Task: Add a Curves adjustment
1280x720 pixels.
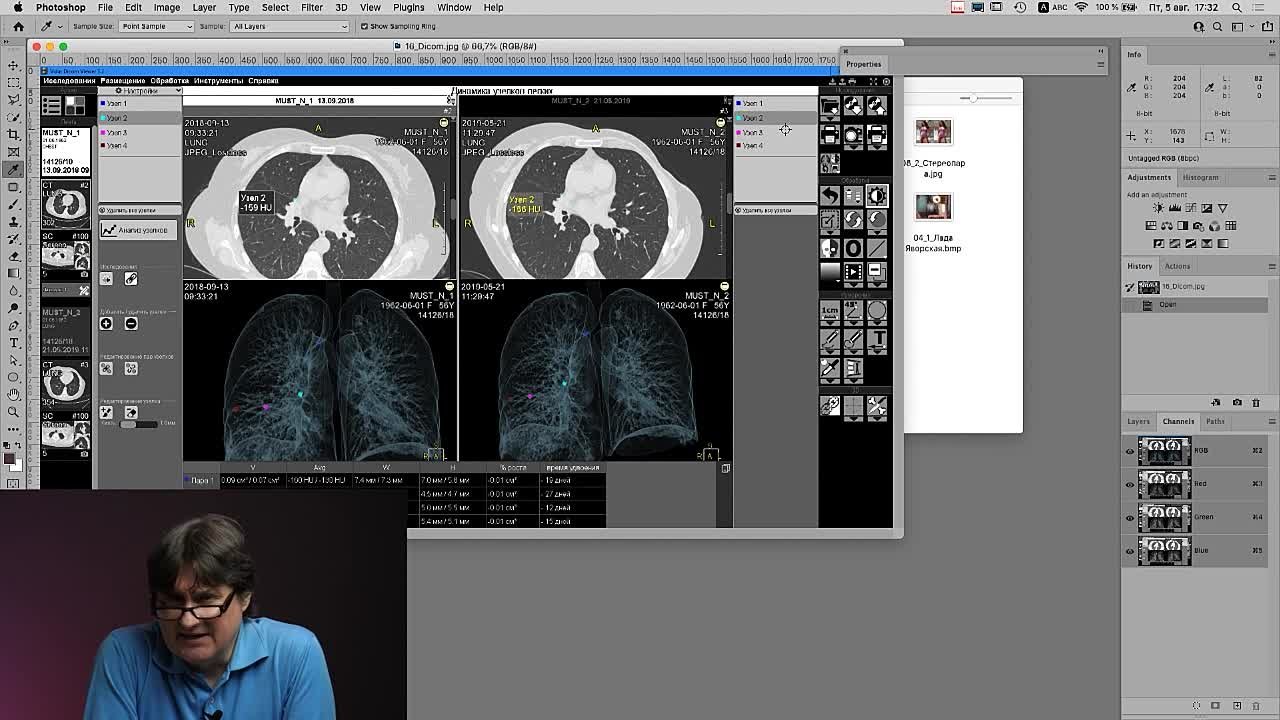Action: point(1191,208)
